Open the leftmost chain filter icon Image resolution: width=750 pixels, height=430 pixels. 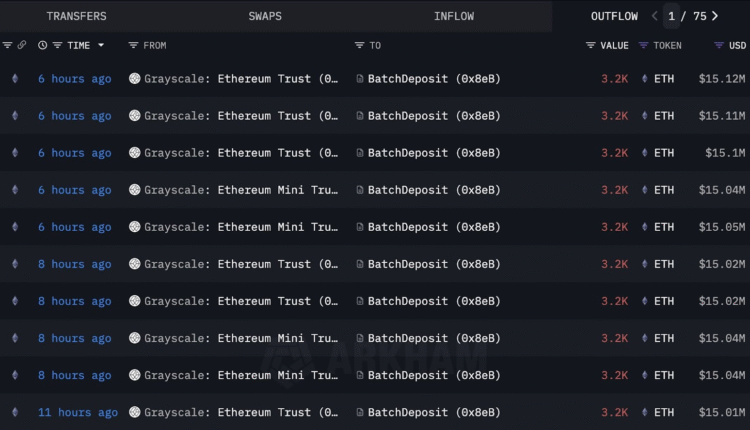tap(8, 45)
